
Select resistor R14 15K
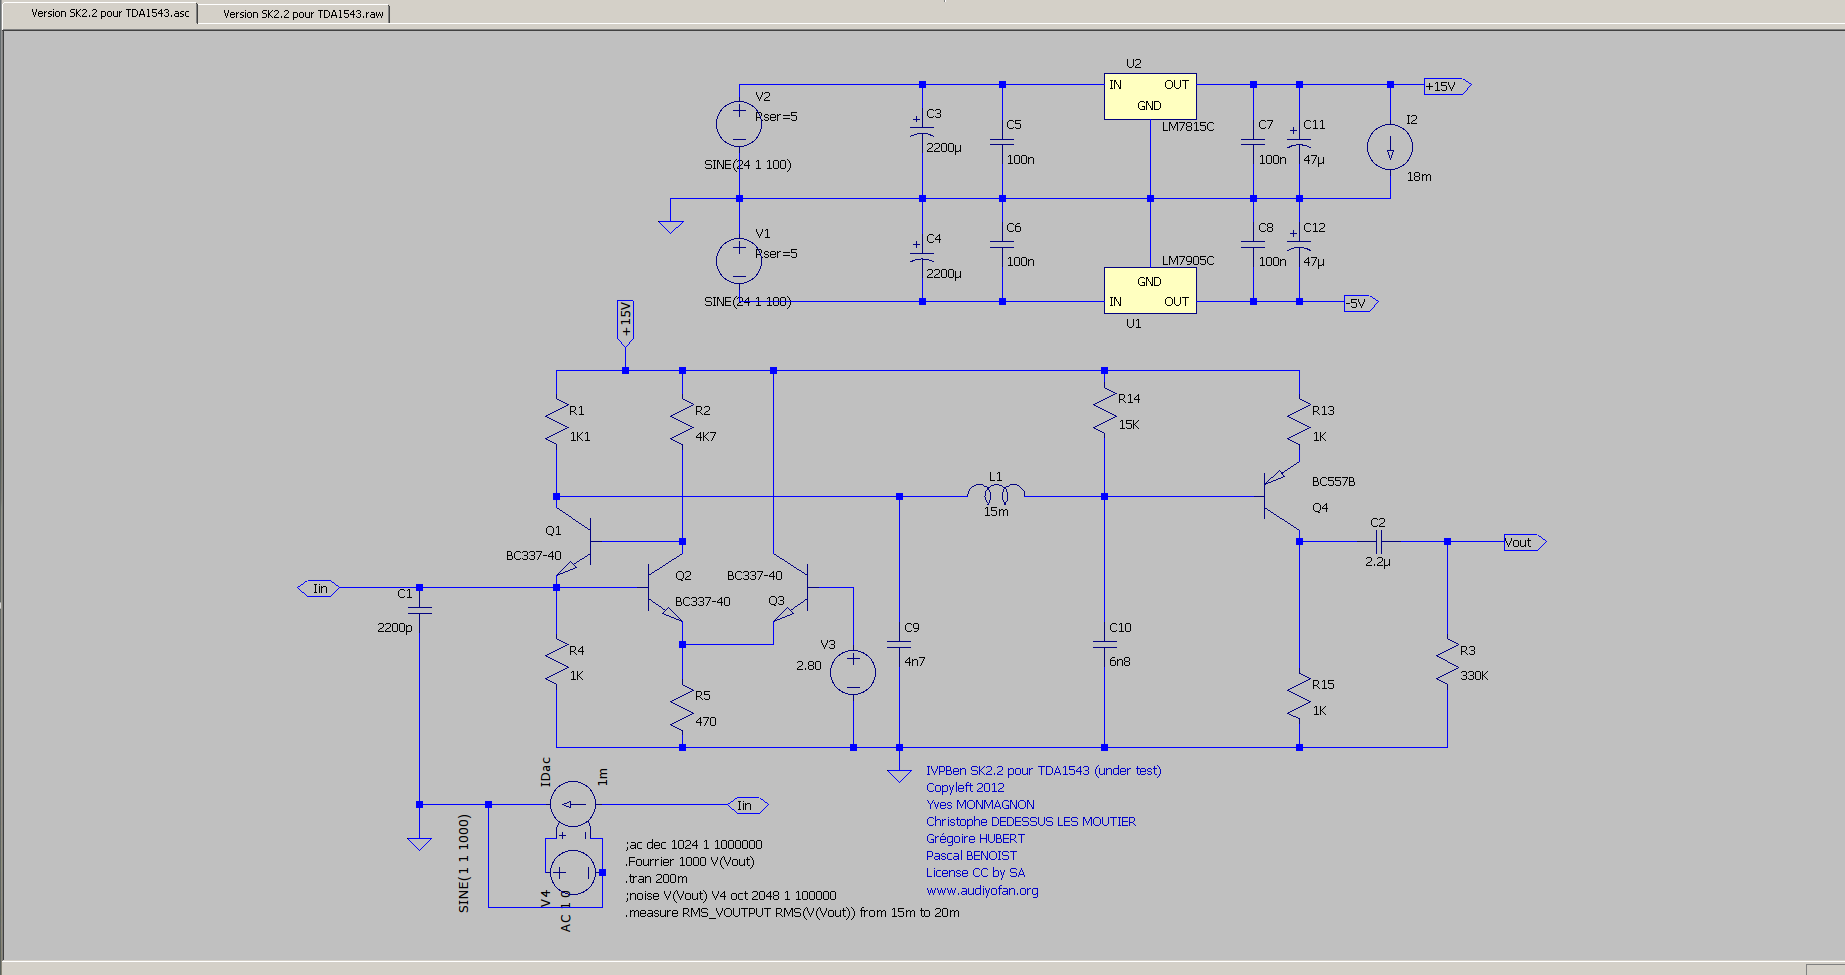(x=1104, y=411)
